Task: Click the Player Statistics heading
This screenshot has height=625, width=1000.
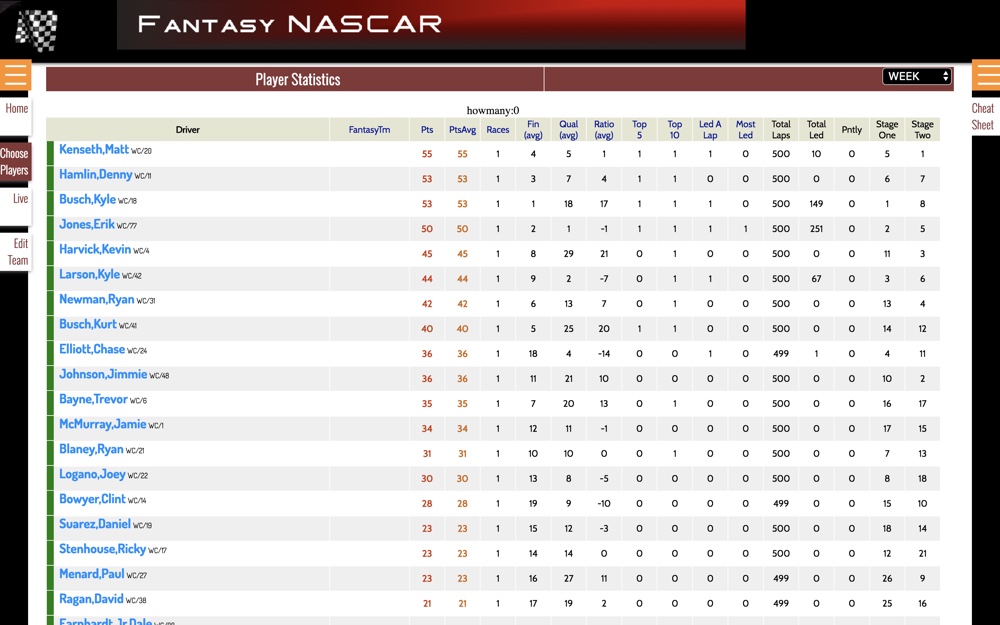Action: pos(298,80)
